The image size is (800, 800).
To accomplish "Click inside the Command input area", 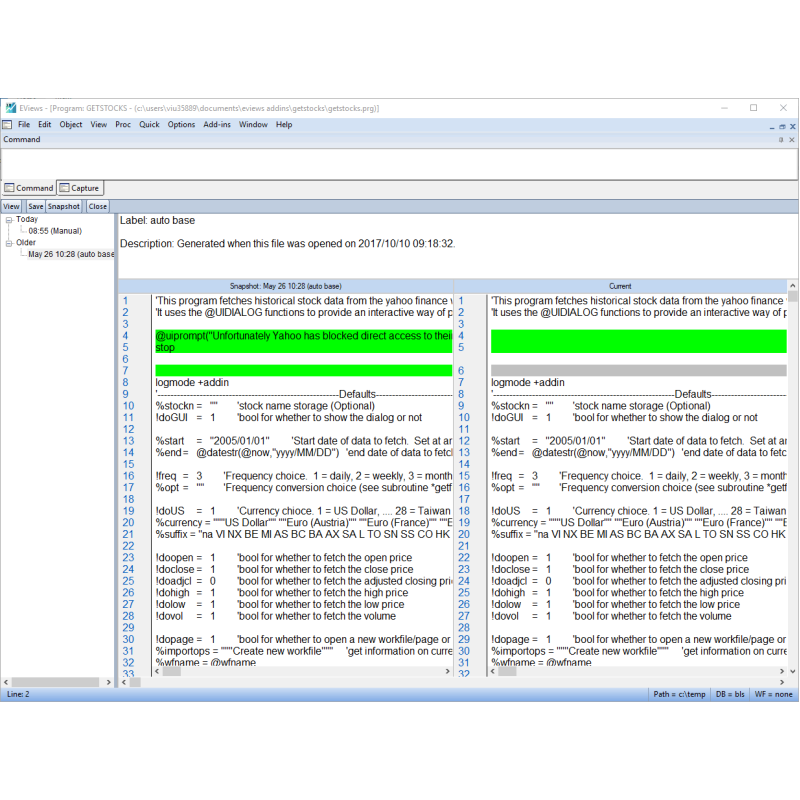I will (400, 162).
